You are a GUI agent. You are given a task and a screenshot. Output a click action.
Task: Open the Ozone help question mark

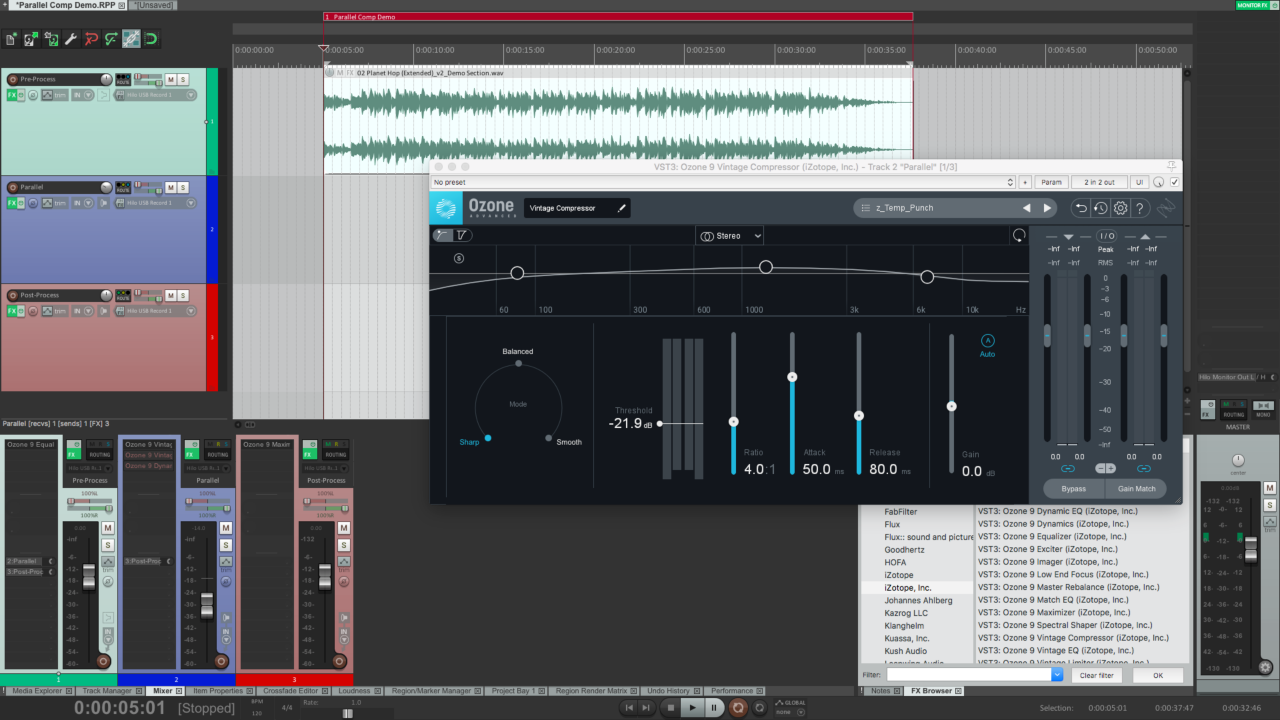click(x=1140, y=208)
